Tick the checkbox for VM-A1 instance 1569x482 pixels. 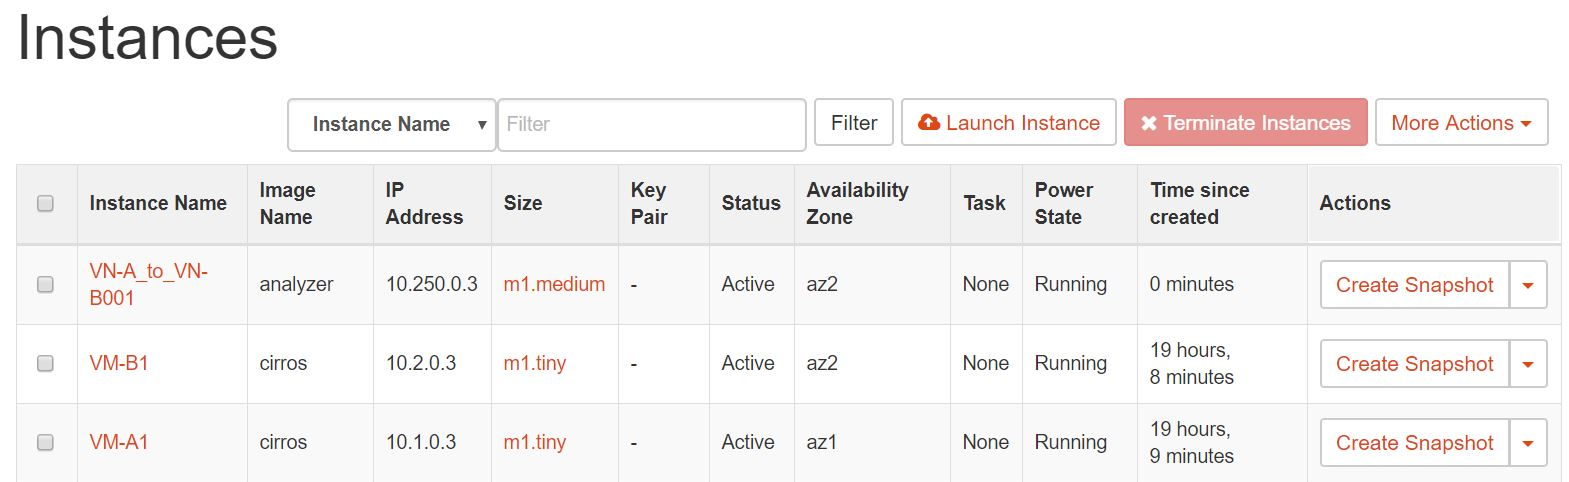45,442
